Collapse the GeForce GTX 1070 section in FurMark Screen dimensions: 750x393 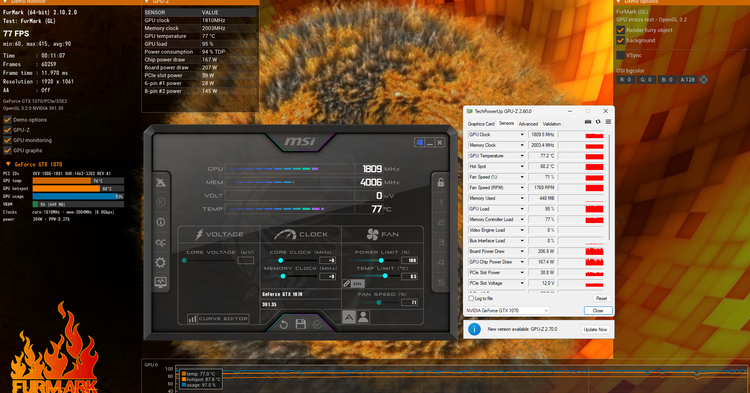[x=8, y=164]
